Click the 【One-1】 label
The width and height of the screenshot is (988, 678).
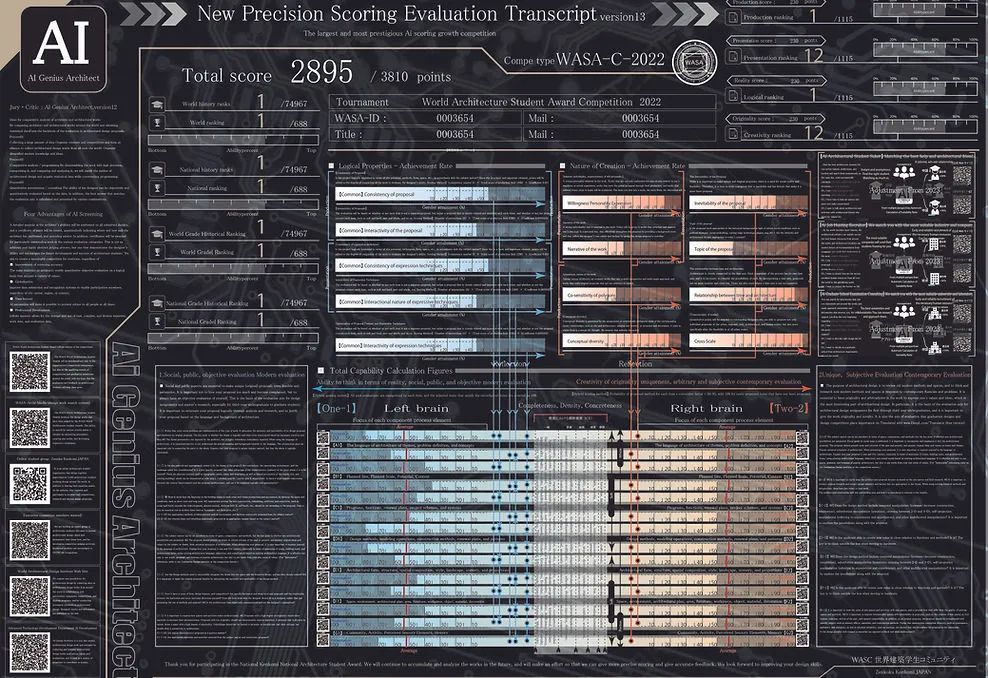[336, 408]
